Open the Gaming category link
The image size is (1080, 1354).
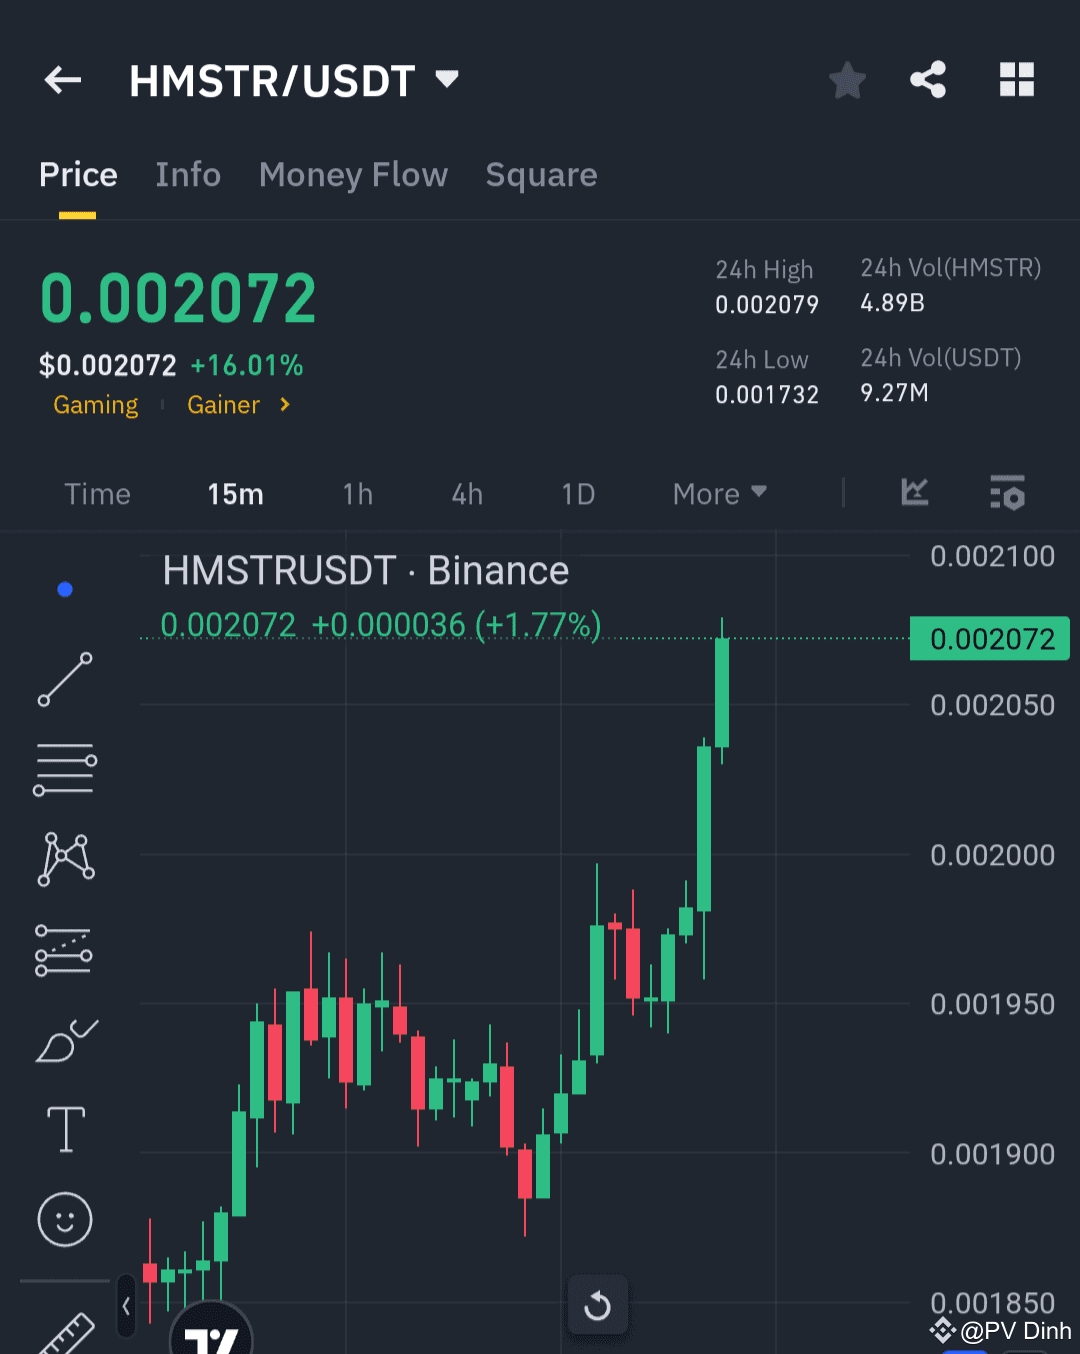click(x=95, y=405)
